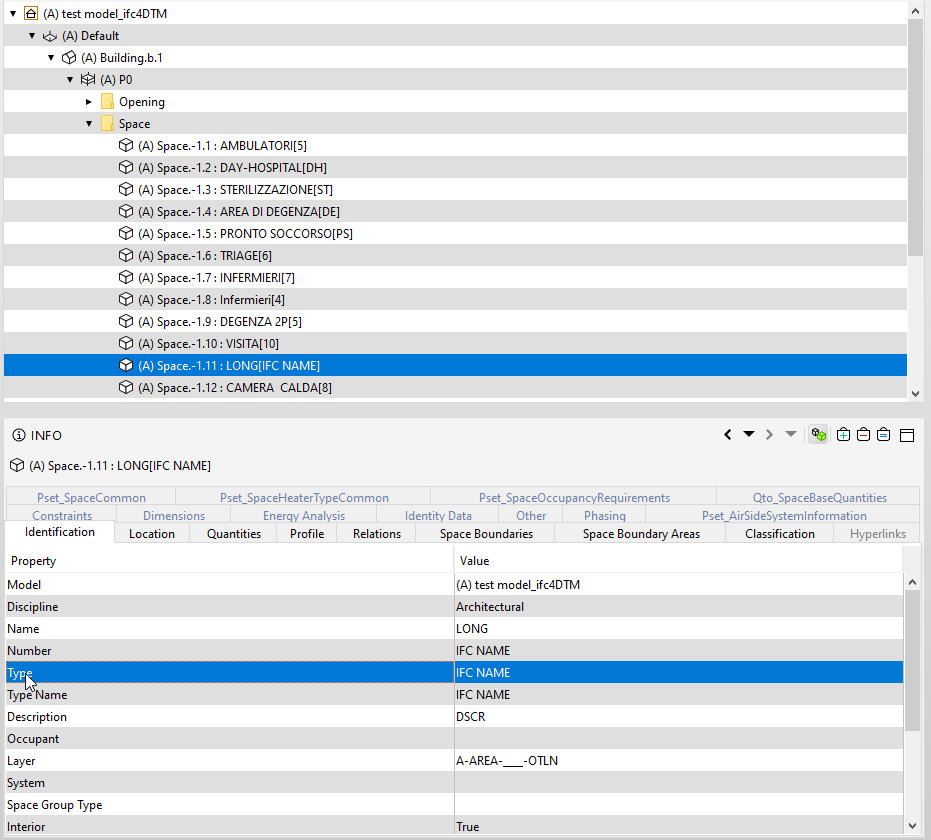Click the model tree scrollbar up arrow

915,11
